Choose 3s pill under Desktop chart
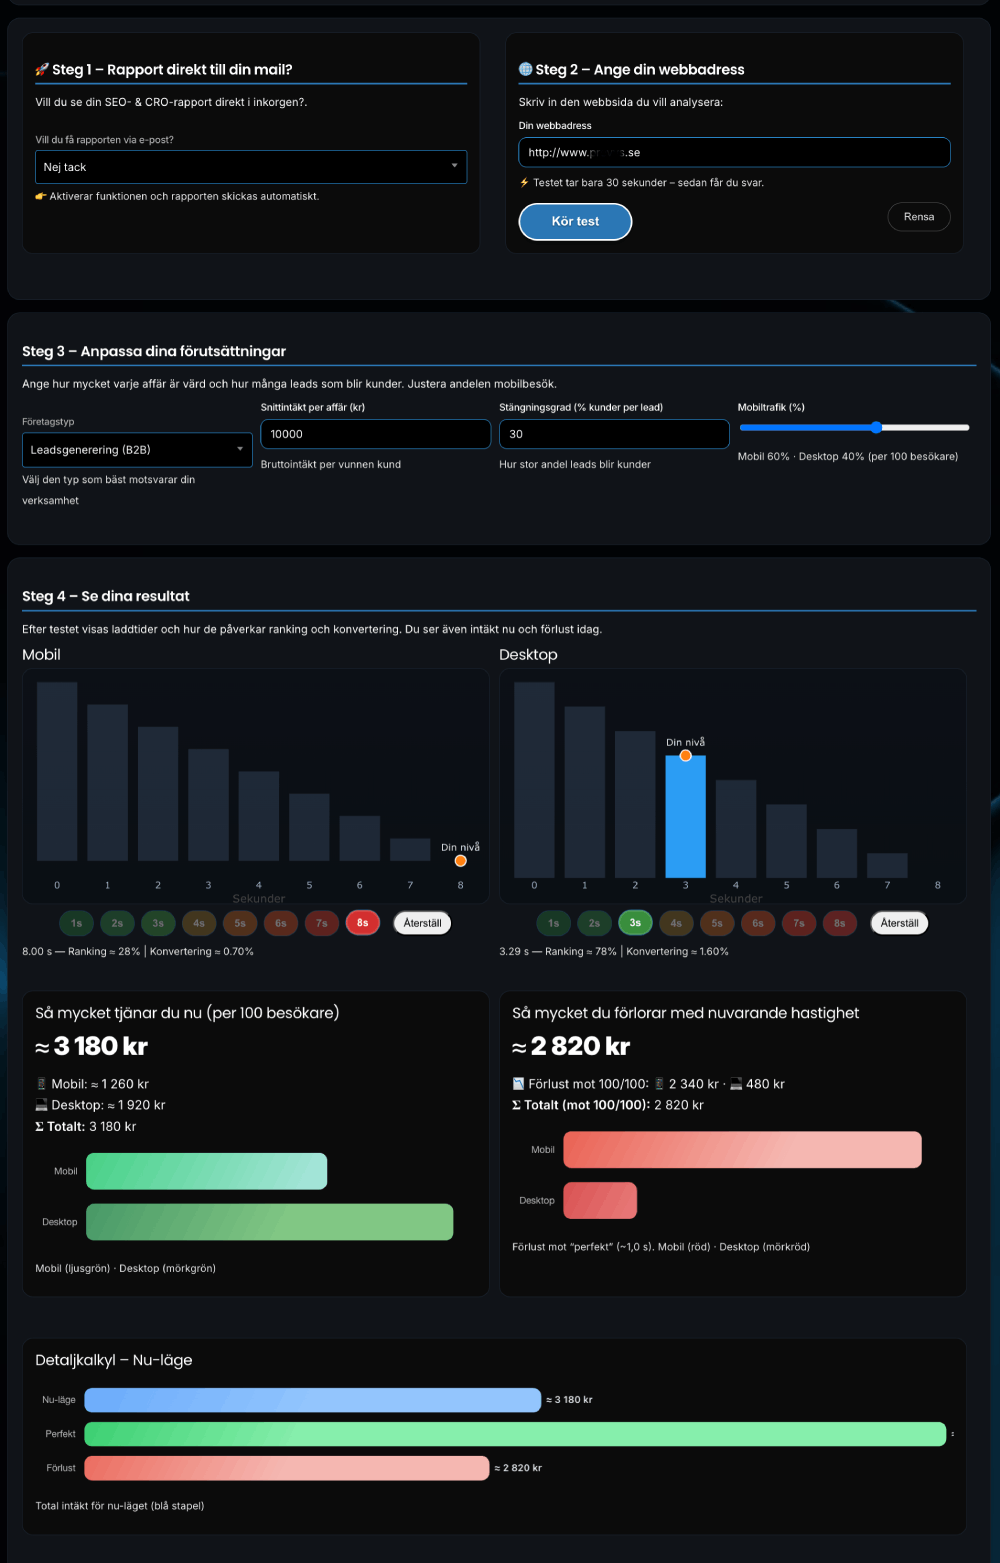This screenshot has height=1563, width=1000. [x=635, y=923]
